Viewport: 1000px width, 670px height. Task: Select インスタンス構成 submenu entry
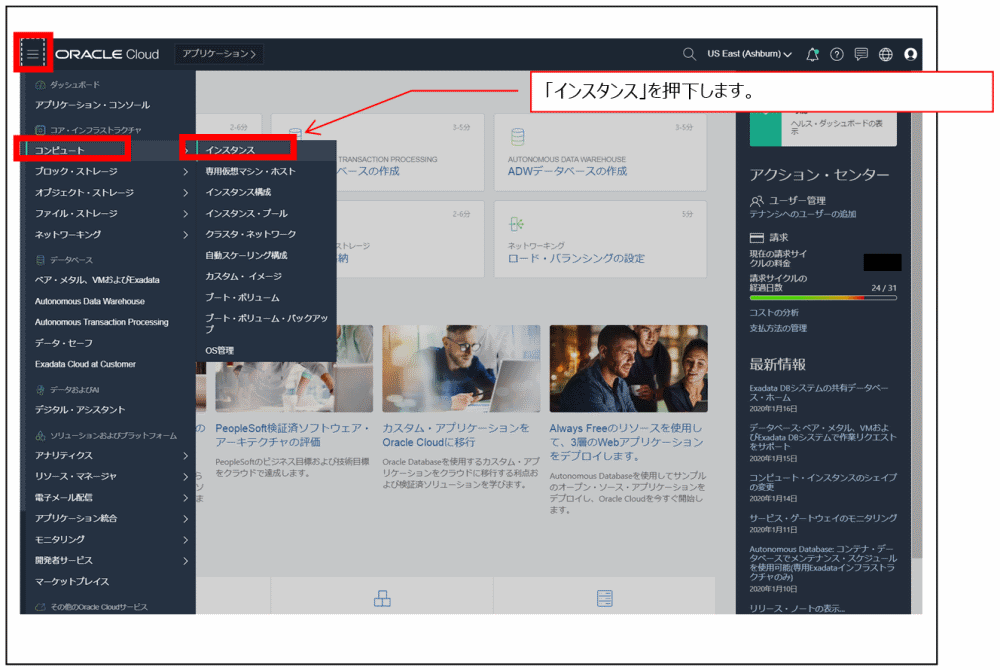pos(238,192)
